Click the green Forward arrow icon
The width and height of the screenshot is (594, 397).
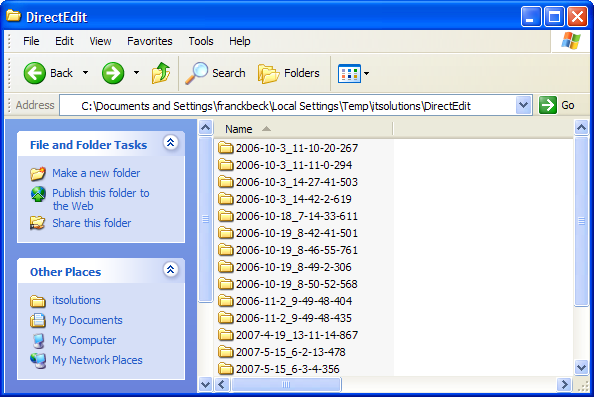tap(113, 73)
